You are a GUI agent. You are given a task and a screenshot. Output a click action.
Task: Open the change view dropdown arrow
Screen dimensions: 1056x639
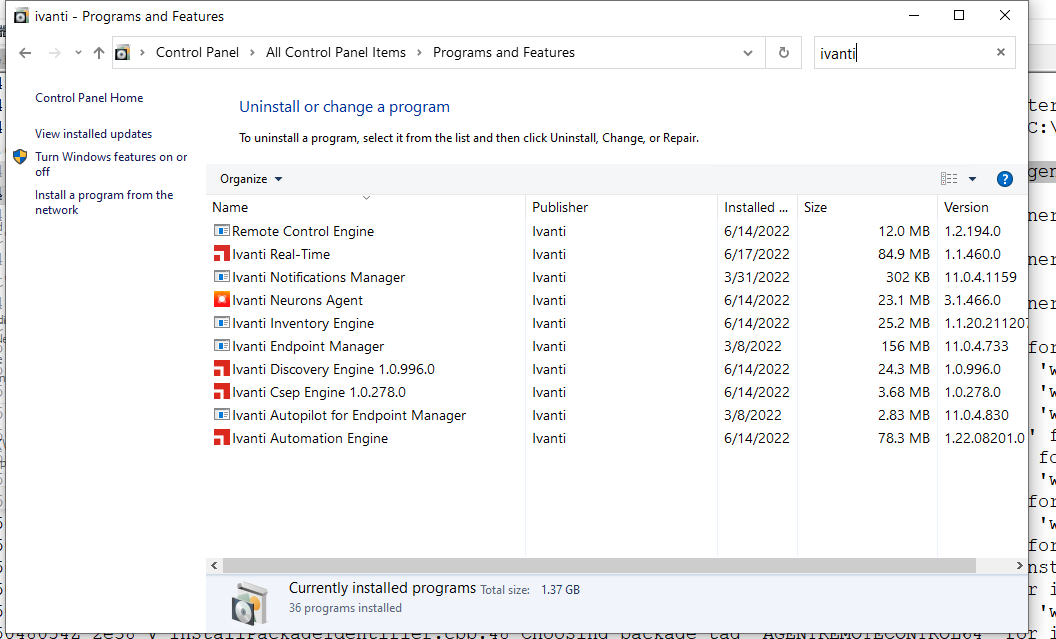[x=970, y=179]
